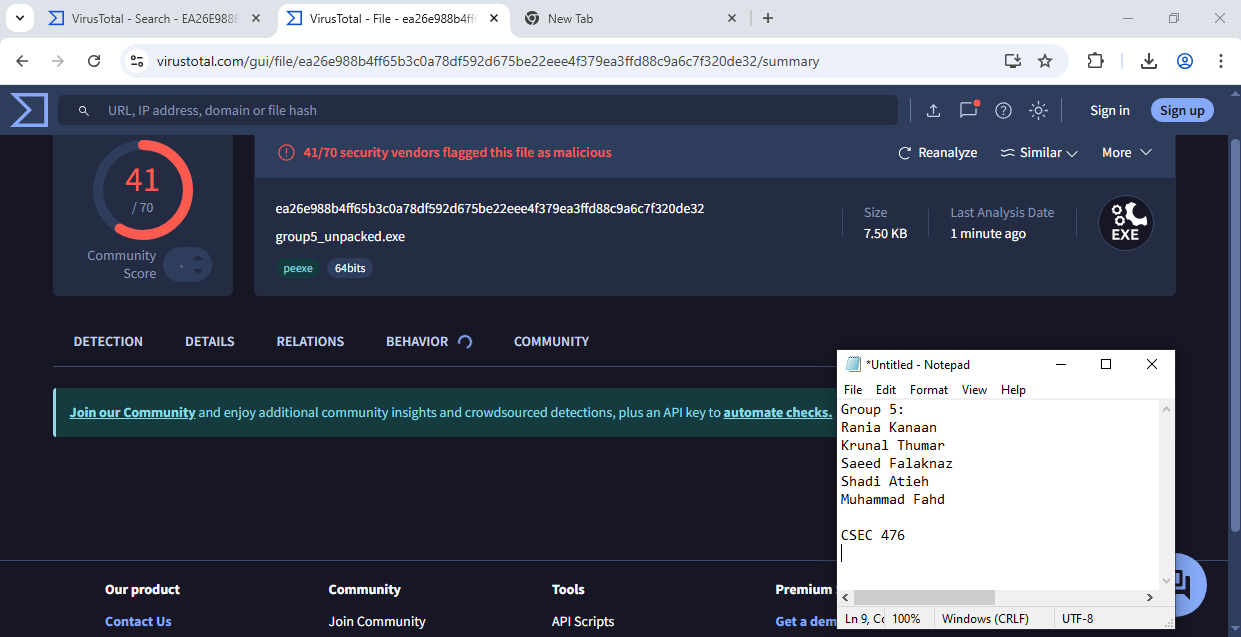Click the install app icon in address bar

tap(1013, 61)
